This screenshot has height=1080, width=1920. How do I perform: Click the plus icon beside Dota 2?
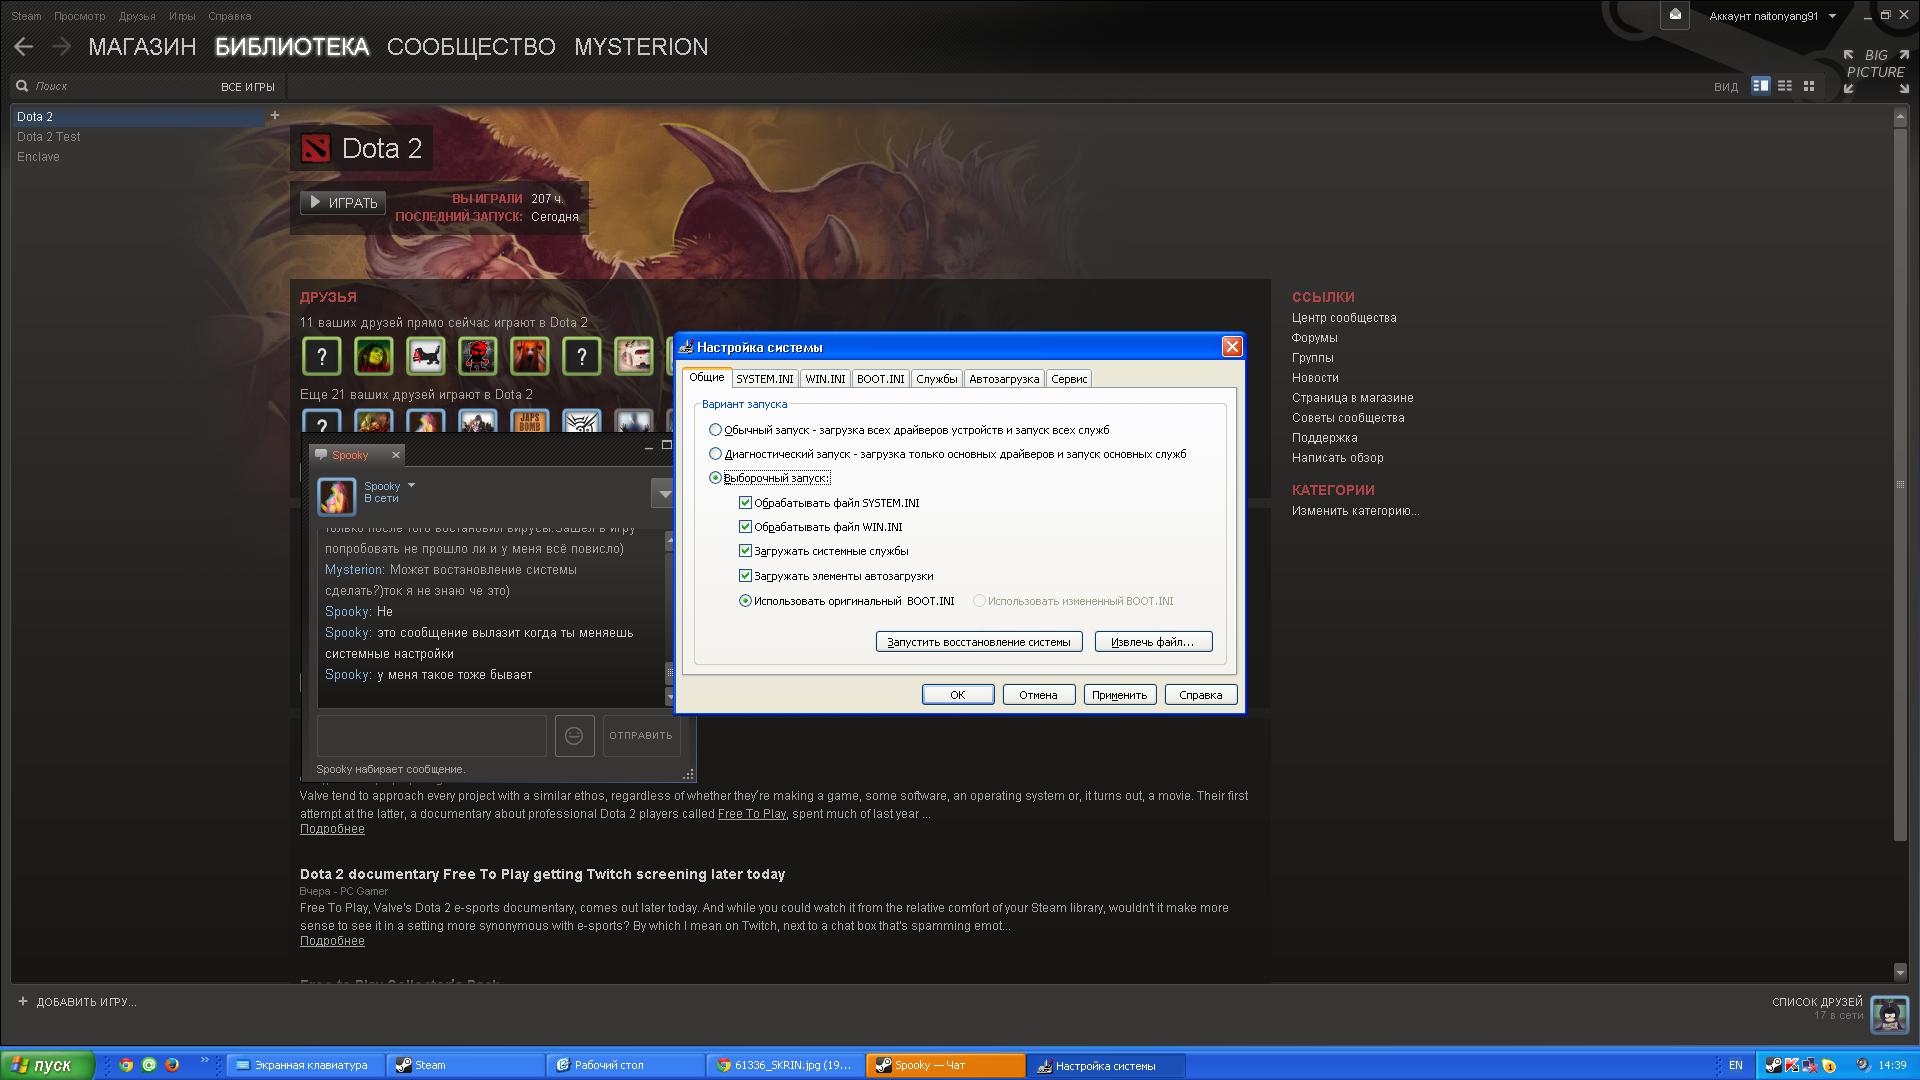(x=275, y=116)
